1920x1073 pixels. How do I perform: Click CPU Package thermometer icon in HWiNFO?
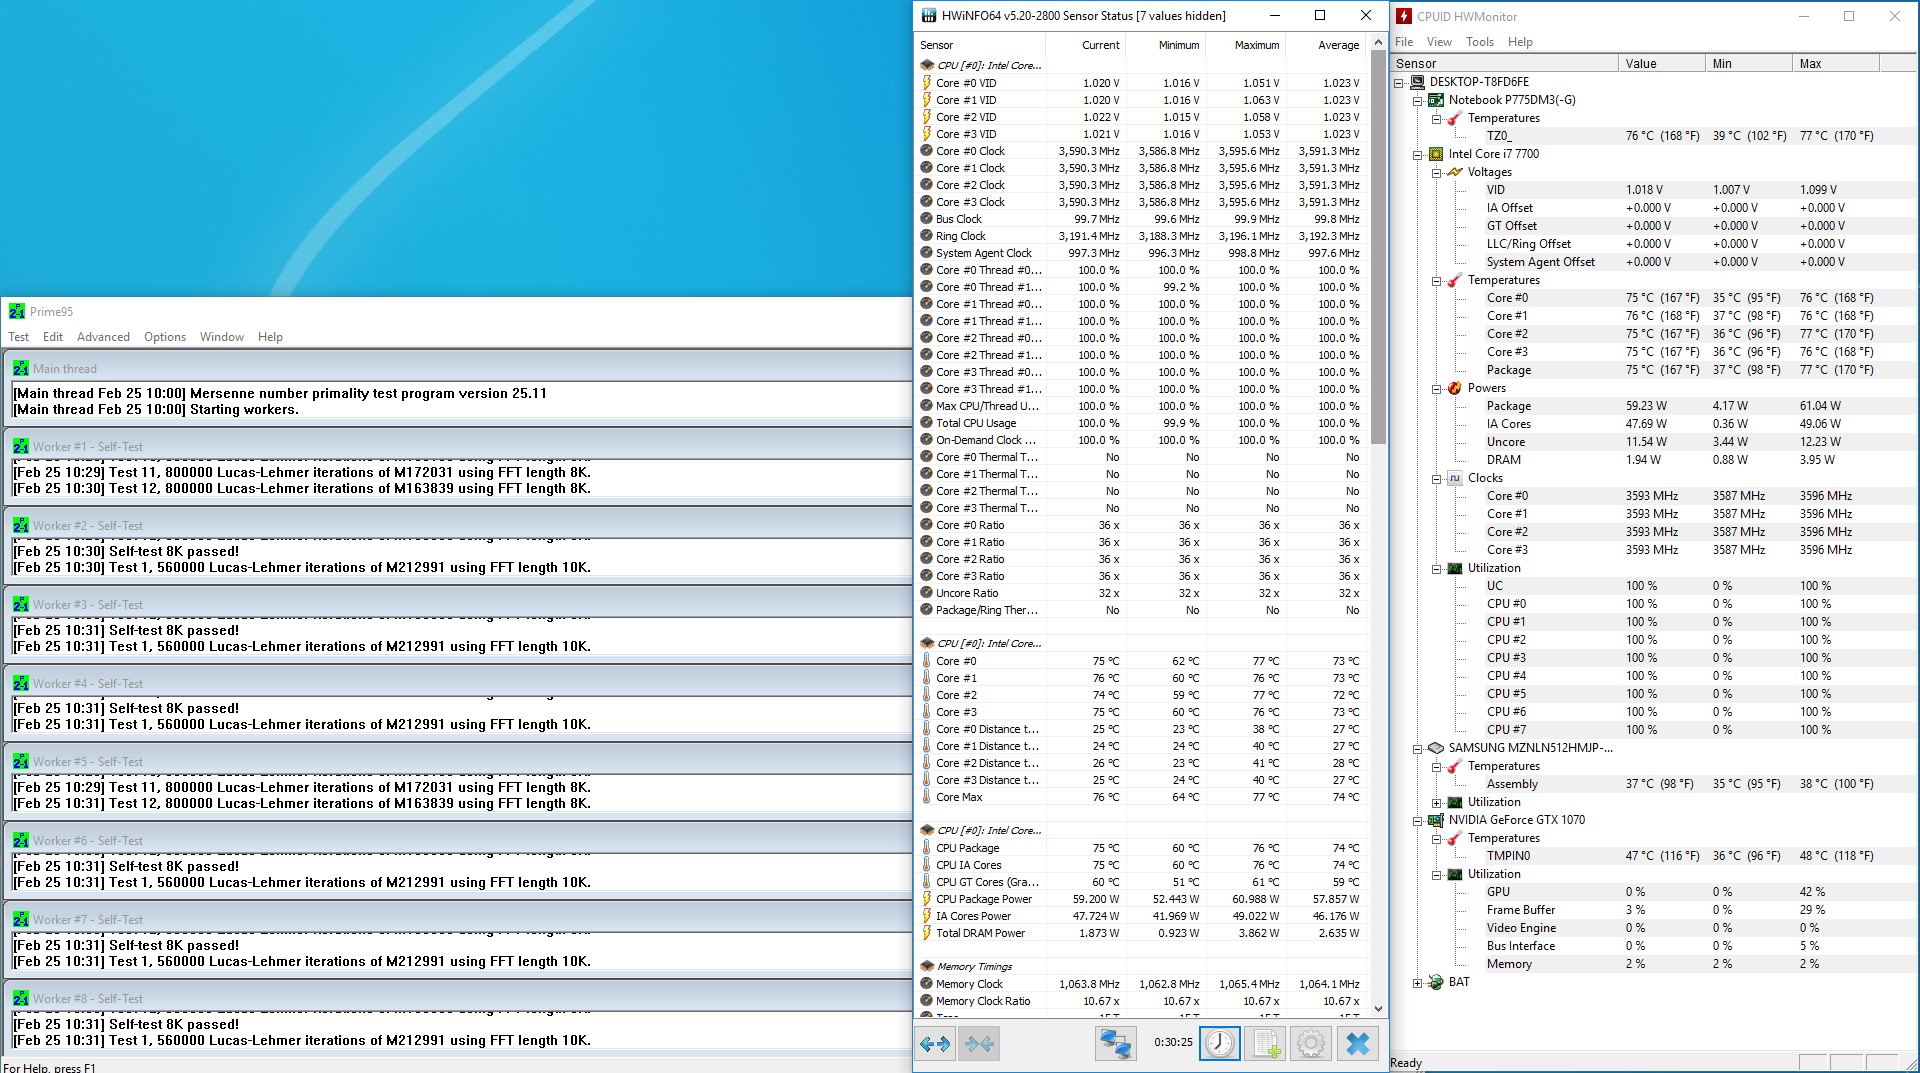point(927,848)
